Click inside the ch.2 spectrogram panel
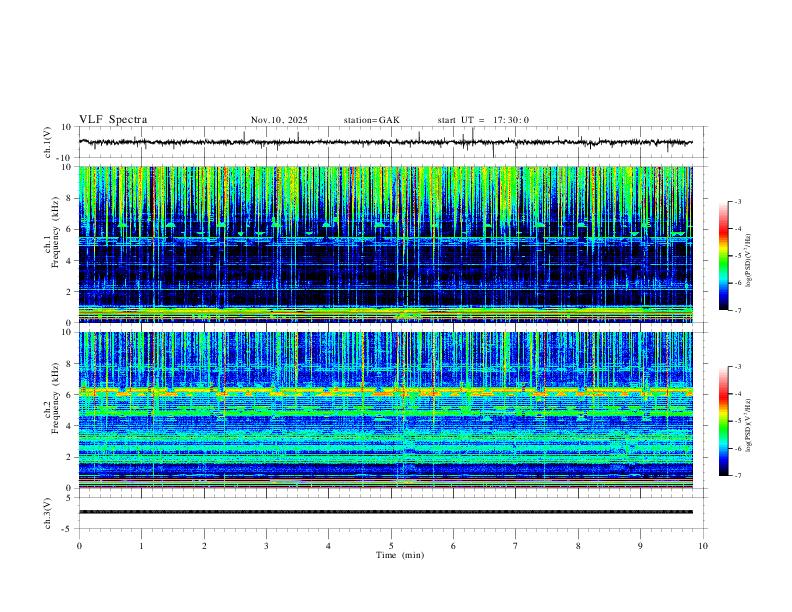Image resolution: width=792 pixels, height=612 pixels. 385,410
